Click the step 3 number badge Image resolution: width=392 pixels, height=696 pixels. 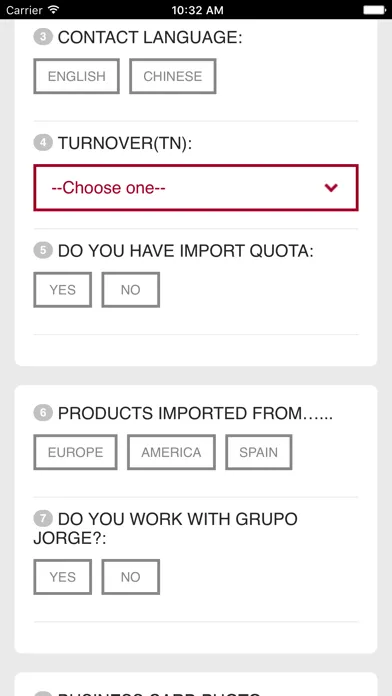[43, 37]
